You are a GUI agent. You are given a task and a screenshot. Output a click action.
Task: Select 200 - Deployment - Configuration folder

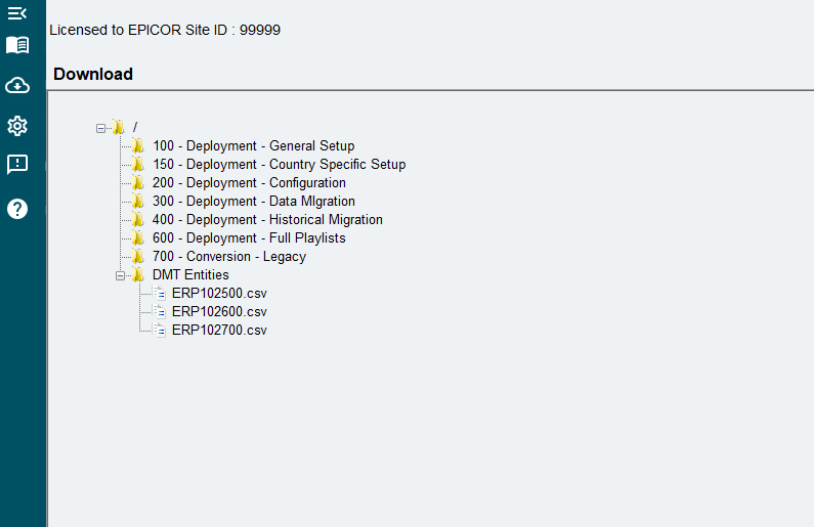click(249, 183)
